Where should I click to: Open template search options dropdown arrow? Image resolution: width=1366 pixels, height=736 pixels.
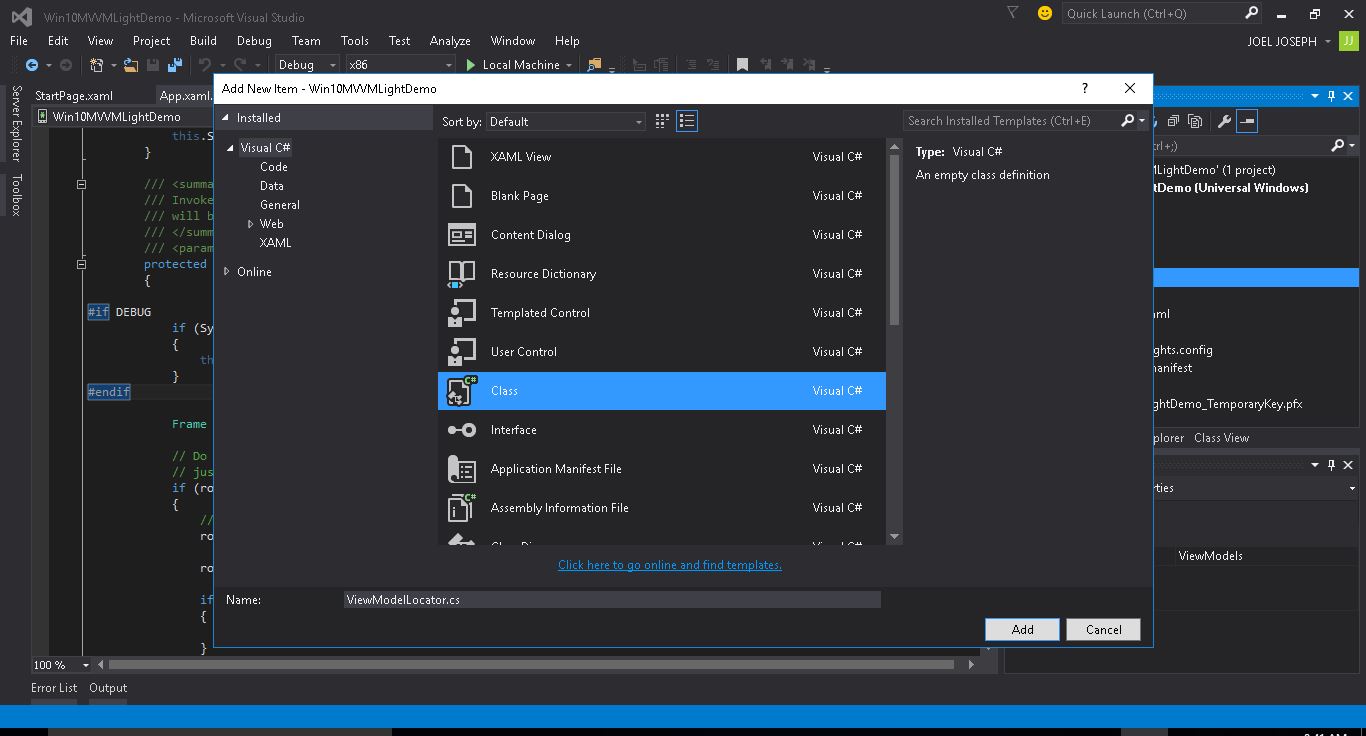click(x=1142, y=121)
